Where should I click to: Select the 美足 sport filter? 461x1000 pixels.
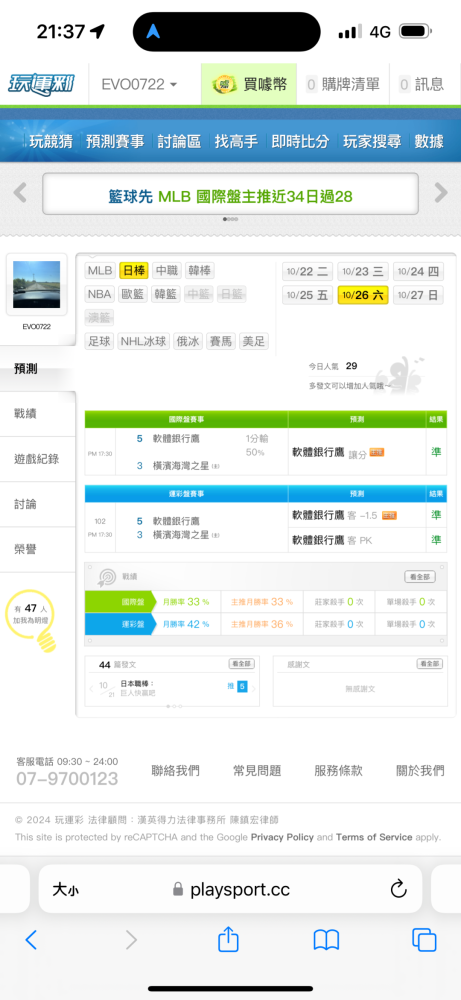pos(254,341)
